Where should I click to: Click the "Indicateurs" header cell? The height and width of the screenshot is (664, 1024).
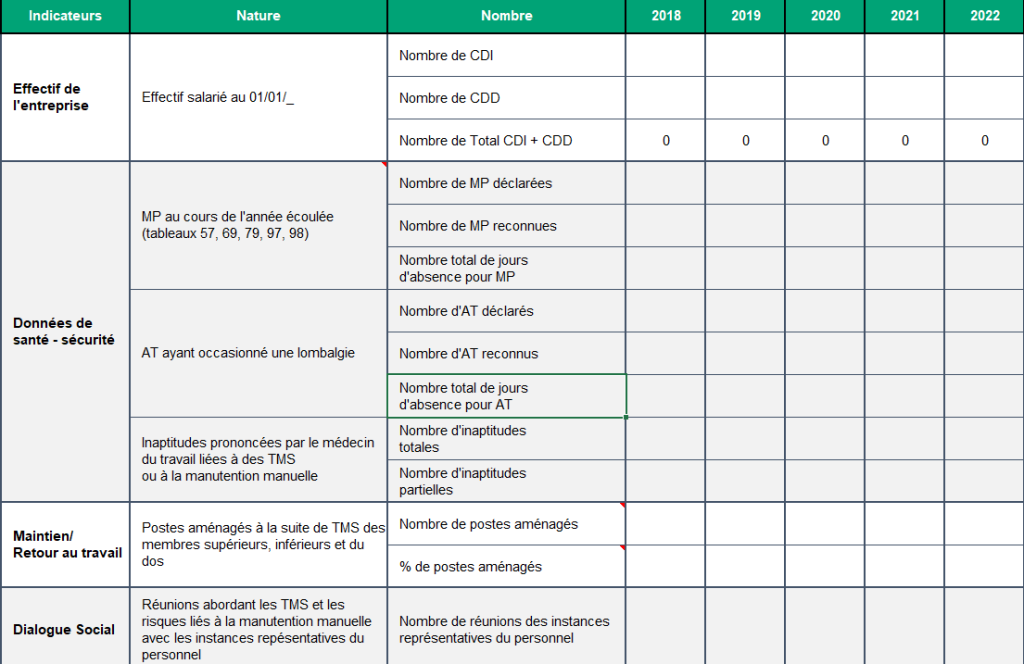point(65,16)
